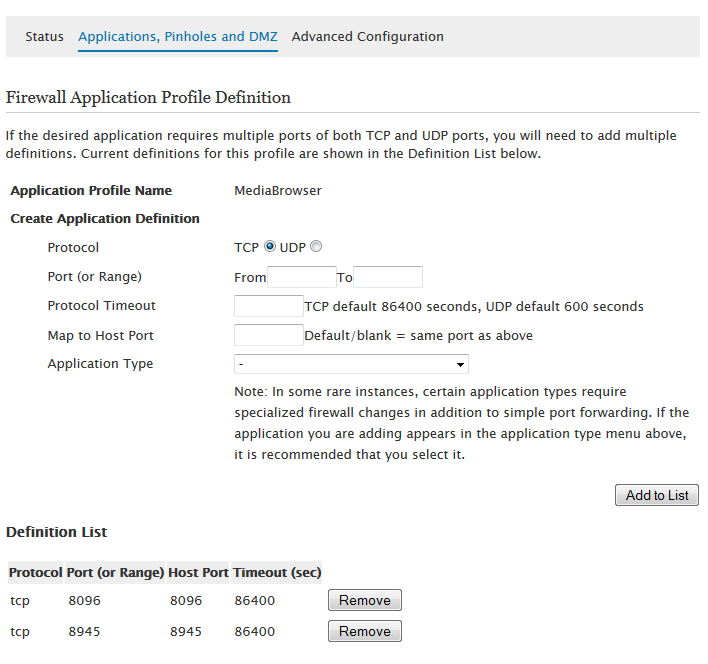Focus the port range From field
Image resolution: width=708 pixels, height=664 pixels.
(302, 277)
